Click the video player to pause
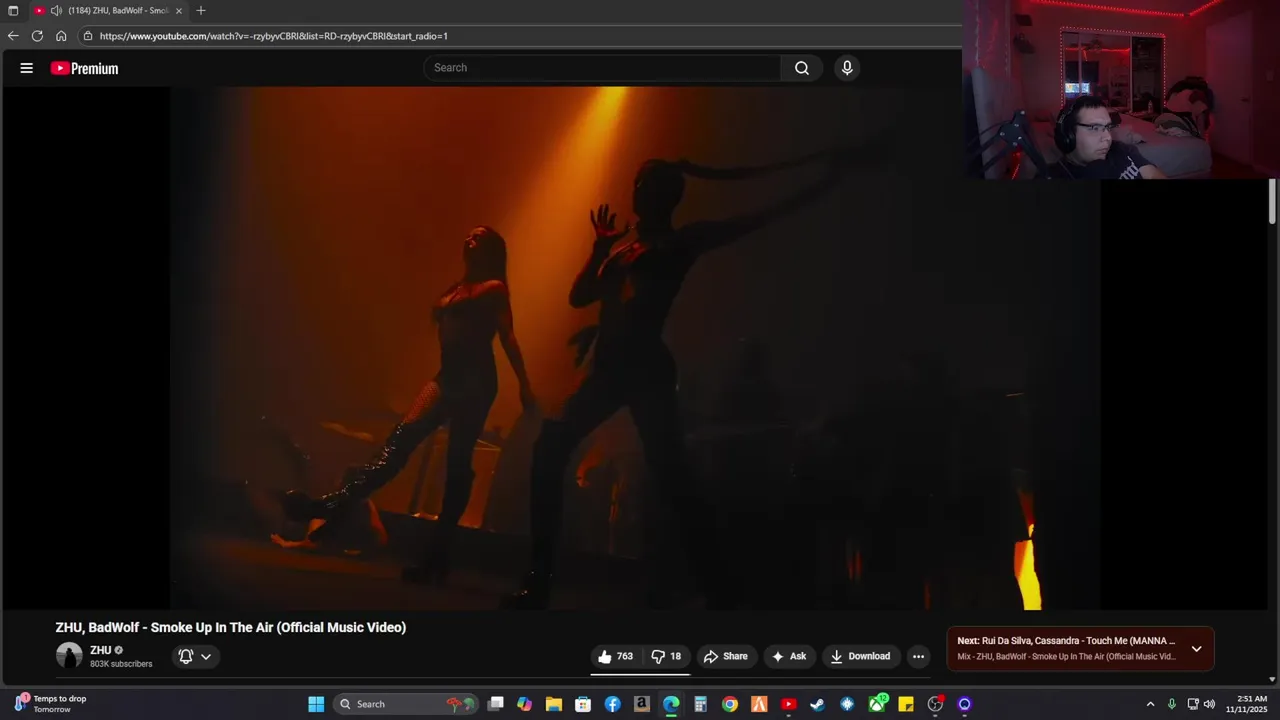1280x720 pixels. (635, 348)
